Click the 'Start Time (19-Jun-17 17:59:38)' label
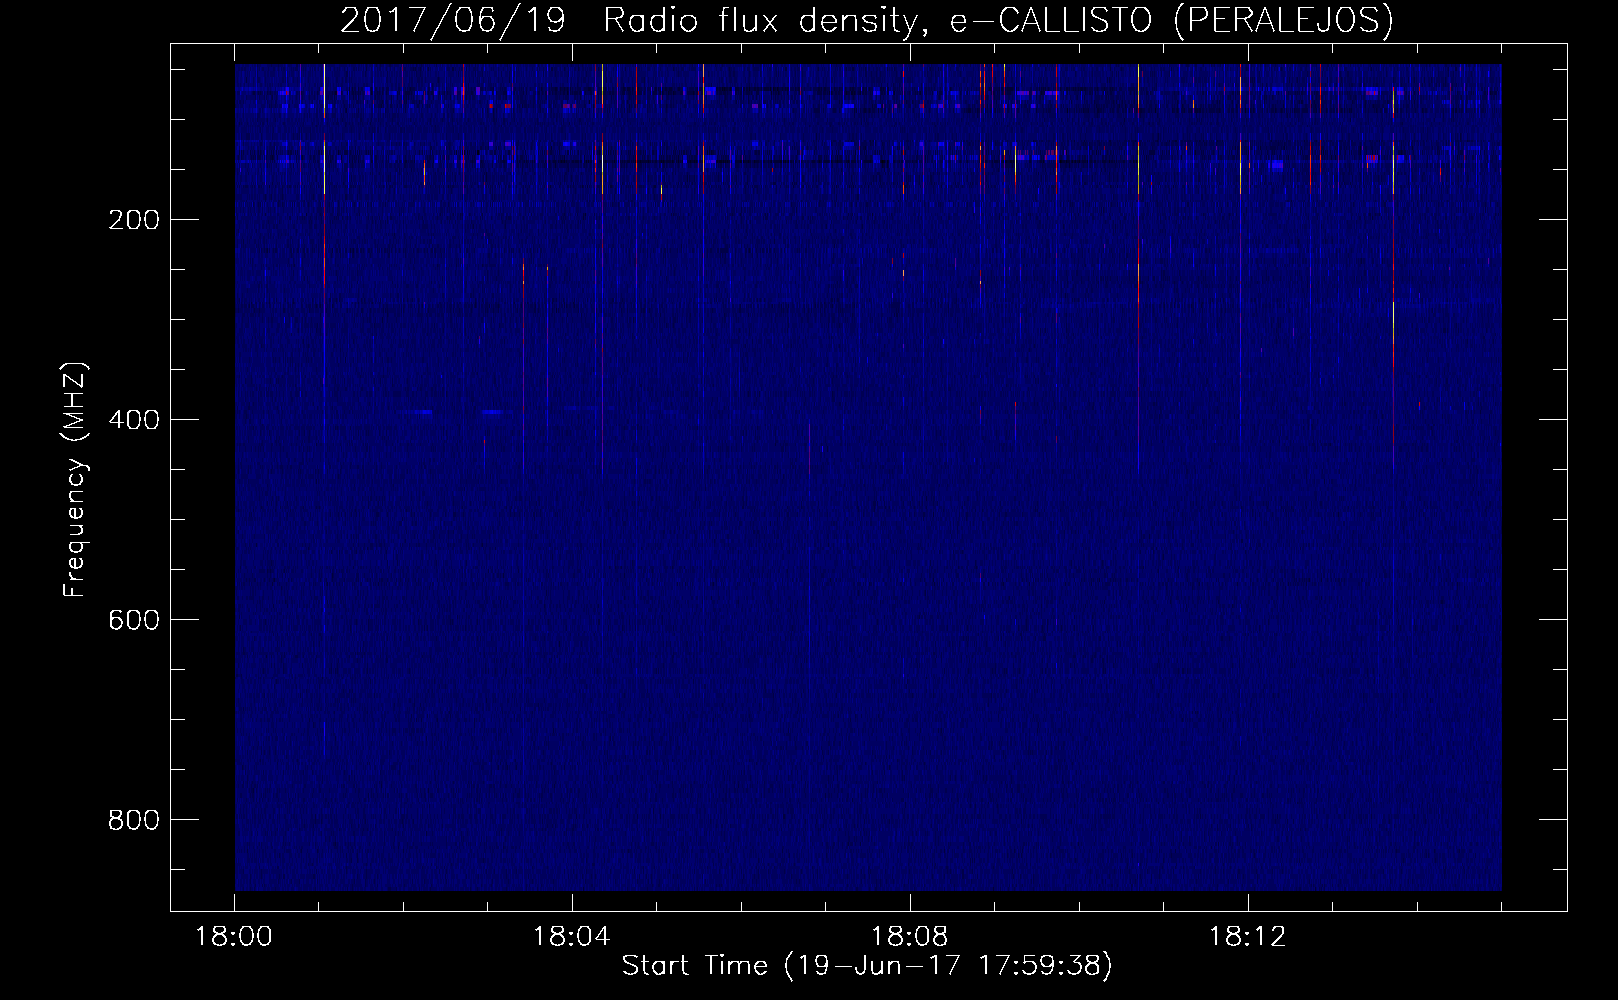Image resolution: width=1618 pixels, height=1000 pixels. tap(867, 966)
